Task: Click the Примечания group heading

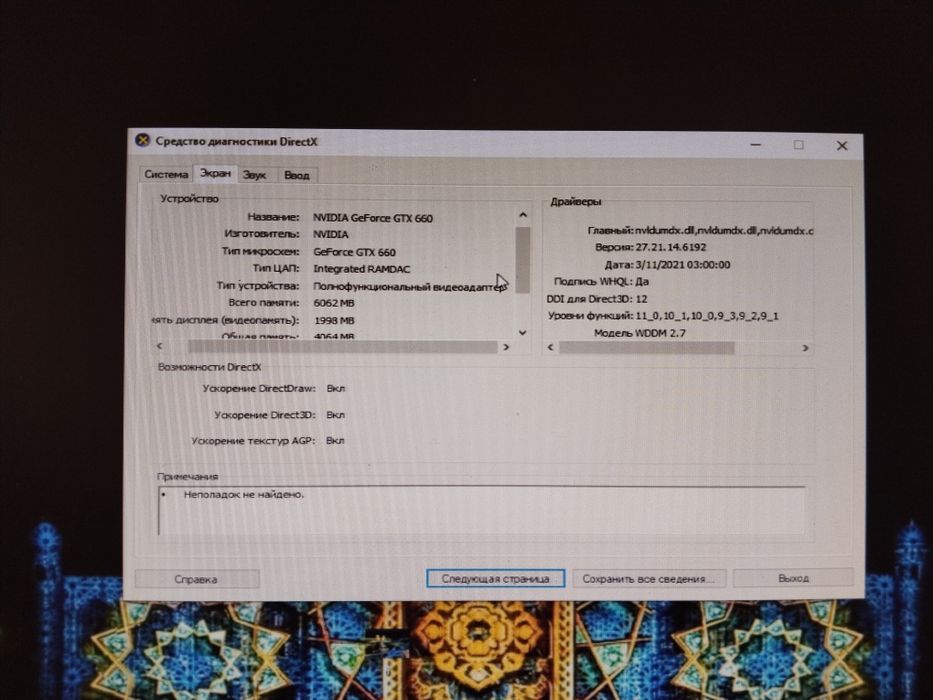Action: 187,477
